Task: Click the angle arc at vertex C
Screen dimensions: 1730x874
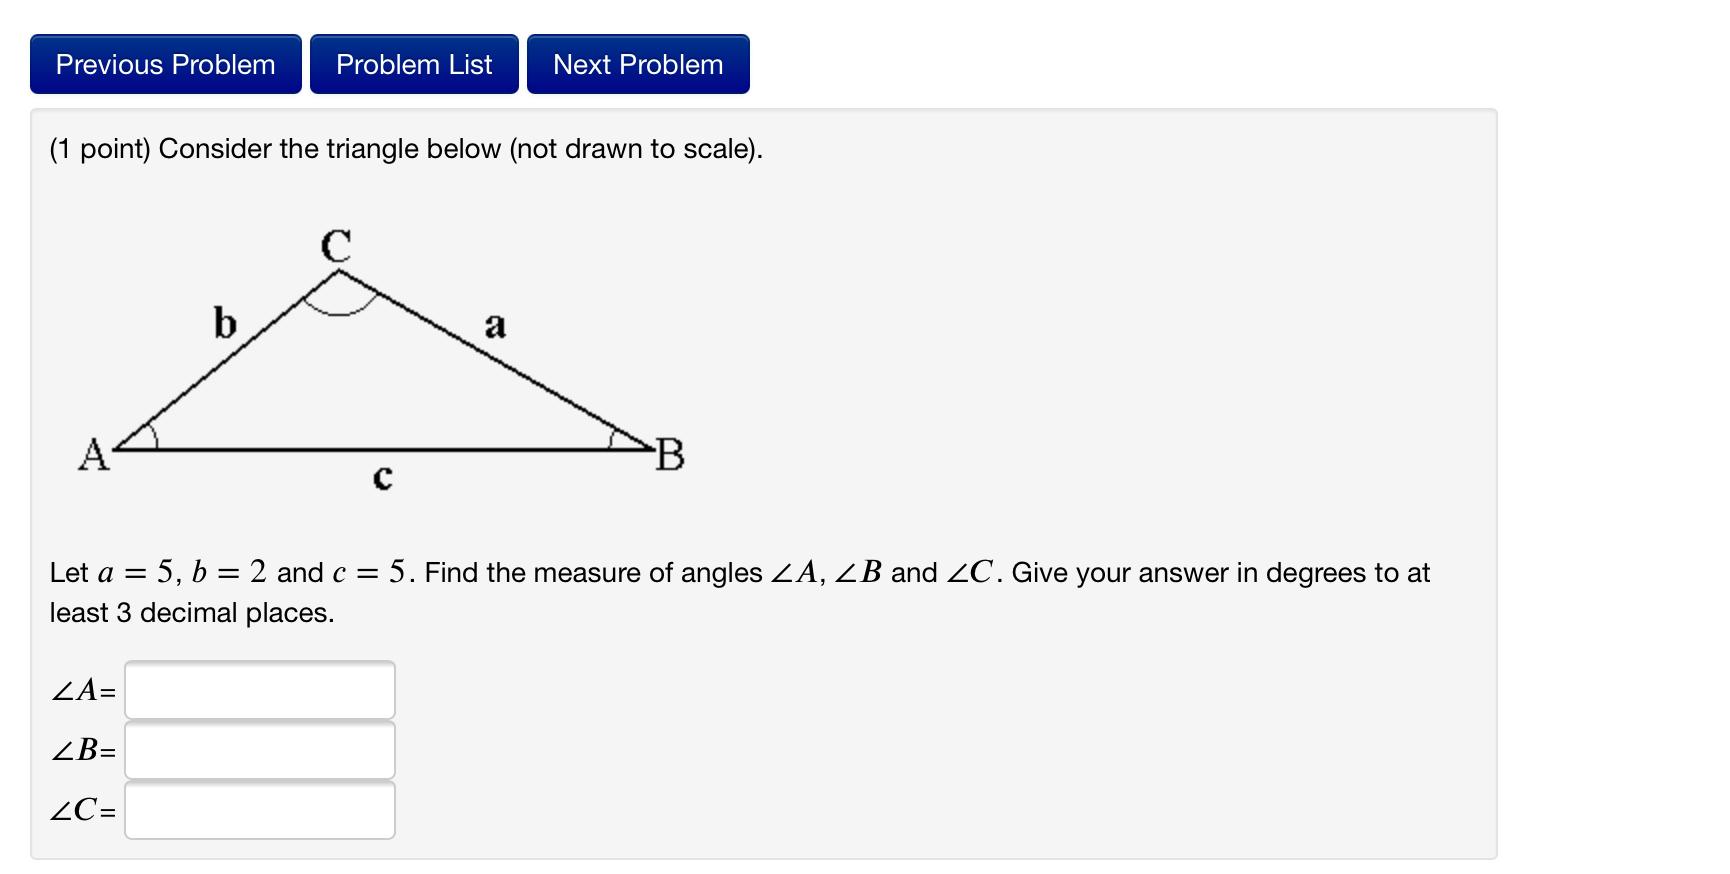Action: click(340, 300)
